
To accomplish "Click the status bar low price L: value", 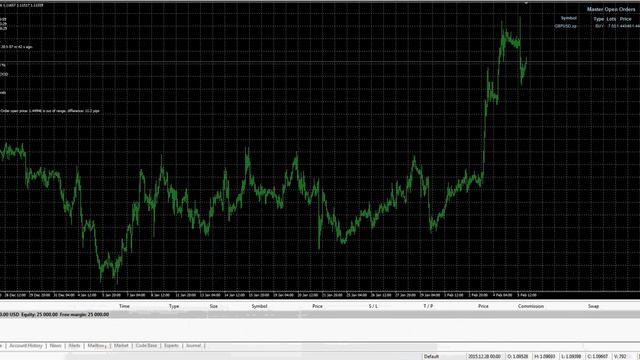I will [571, 357].
